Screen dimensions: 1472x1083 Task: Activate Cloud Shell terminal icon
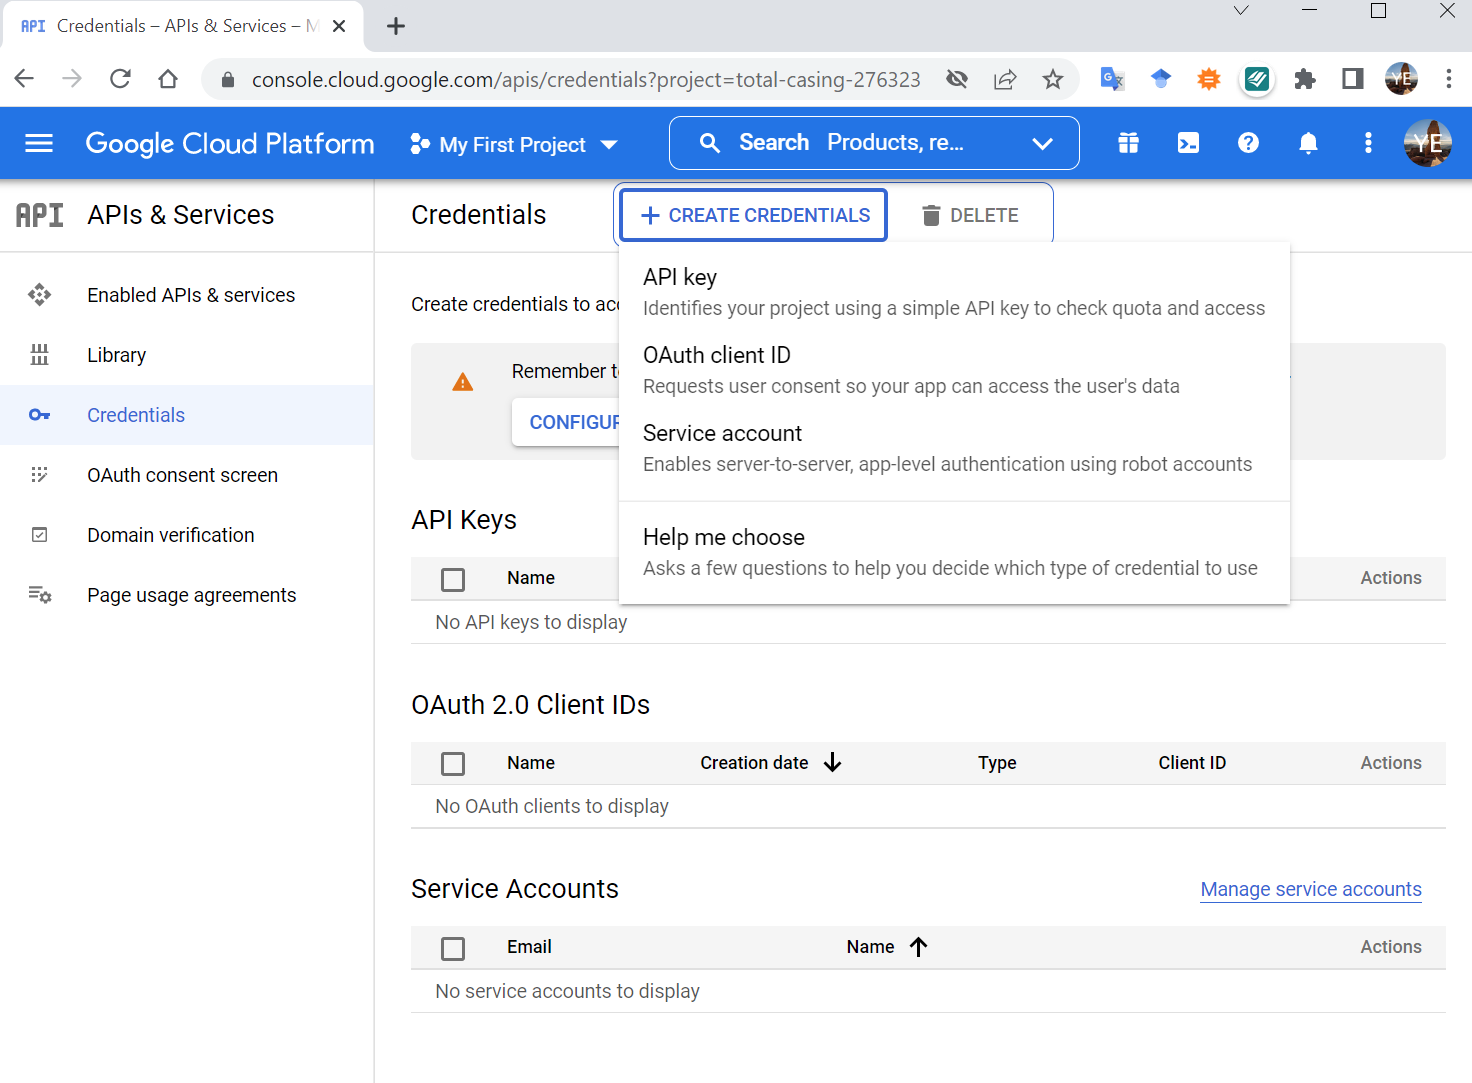[x=1188, y=143]
